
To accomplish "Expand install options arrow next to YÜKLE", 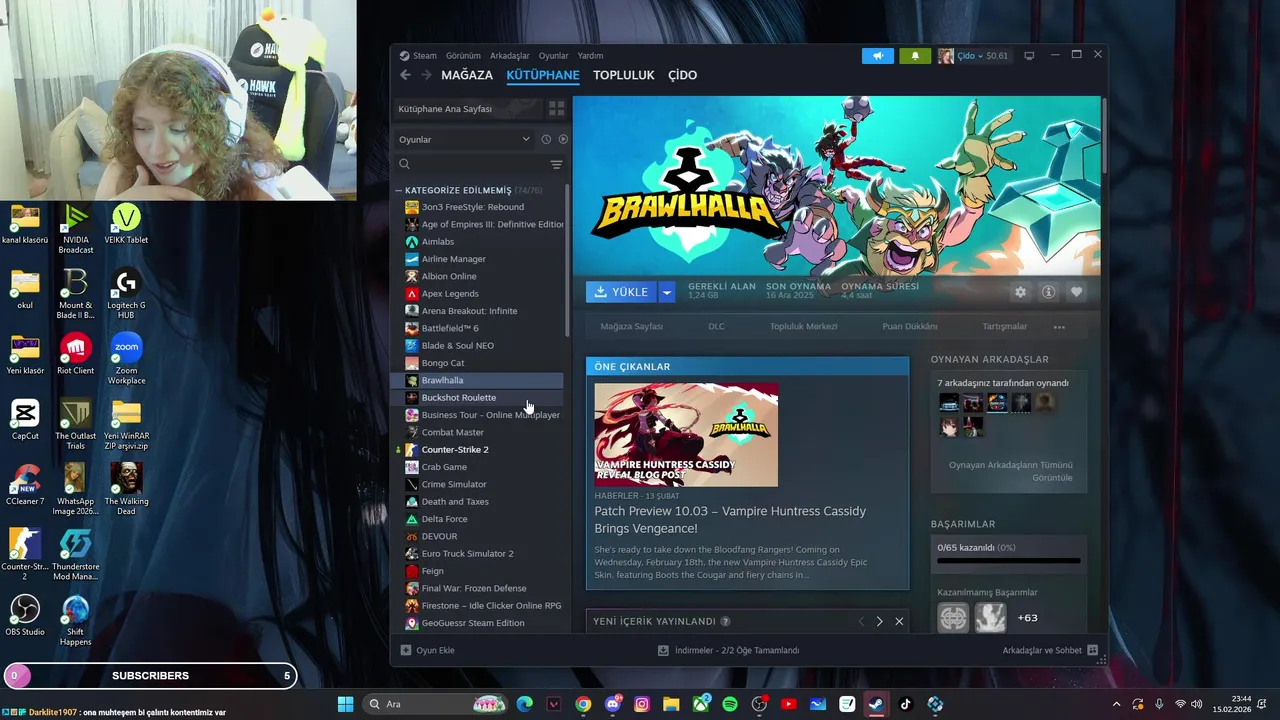I will click(x=667, y=292).
